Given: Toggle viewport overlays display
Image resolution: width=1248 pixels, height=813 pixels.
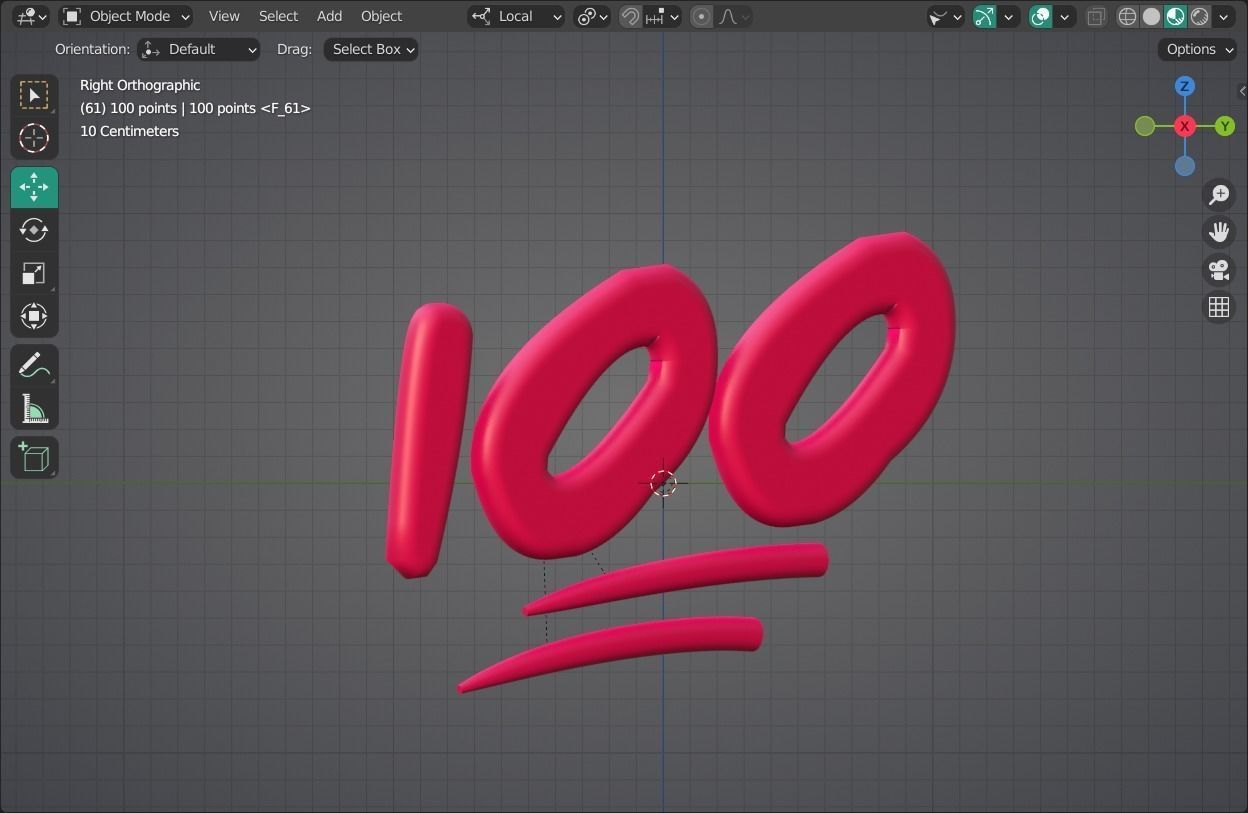Looking at the screenshot, I should tap(1041, 16).
